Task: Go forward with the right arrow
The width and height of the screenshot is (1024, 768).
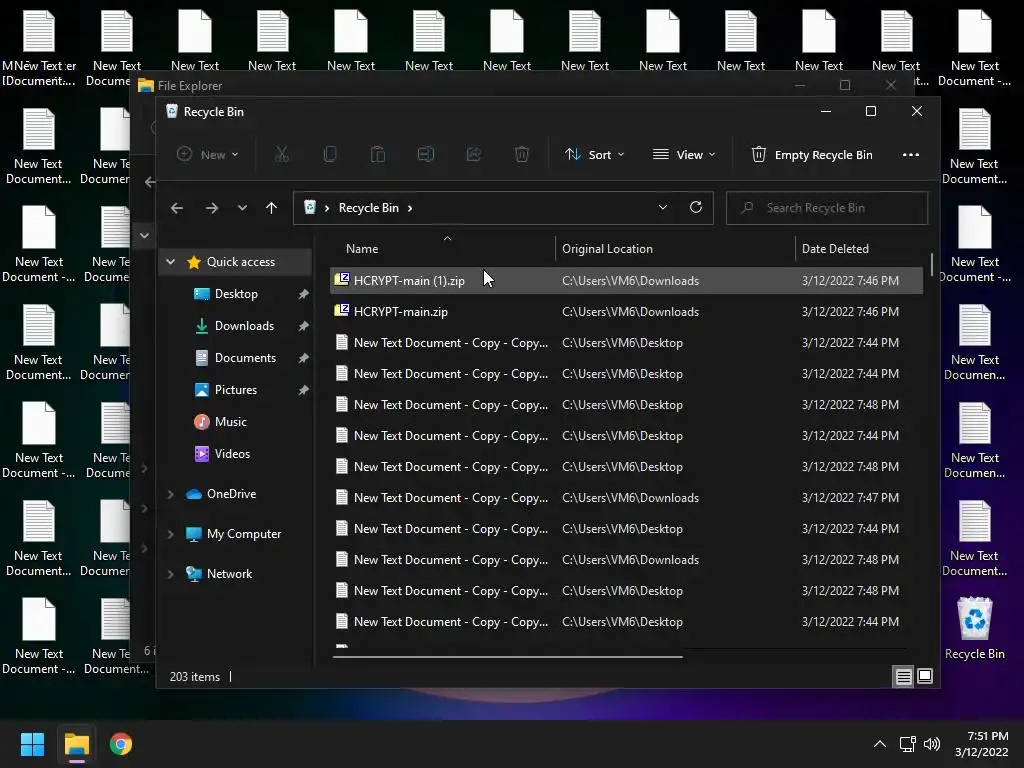Action: pyautogui.click(x=212, y=208)
